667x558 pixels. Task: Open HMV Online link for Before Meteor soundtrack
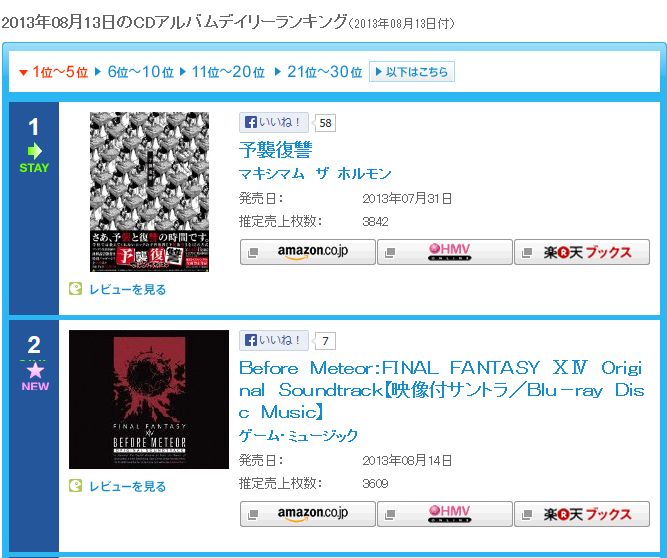(445, 514)
